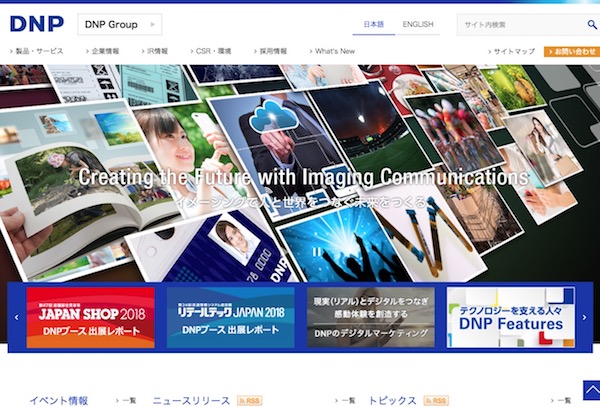
Task: Open リテールテック JAPAN 2018 banner
Action: [231, 317]
